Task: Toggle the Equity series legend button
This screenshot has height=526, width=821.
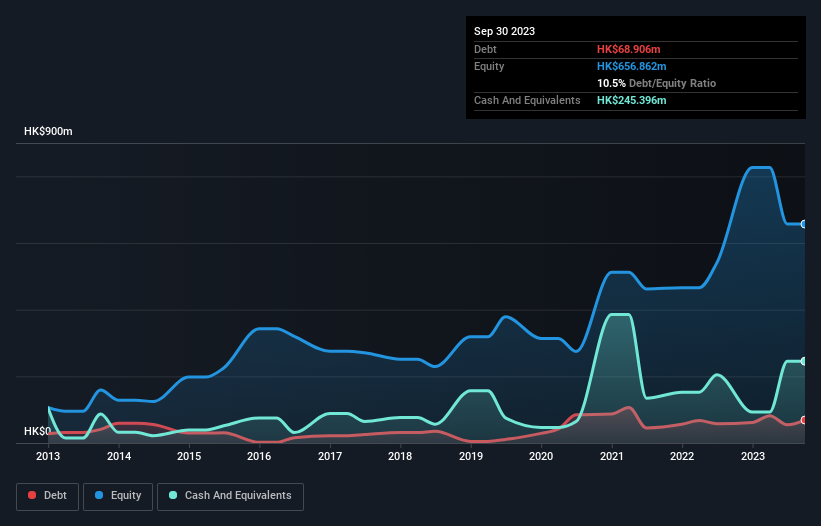Action: pyautogui.click(x=118, y=496)
